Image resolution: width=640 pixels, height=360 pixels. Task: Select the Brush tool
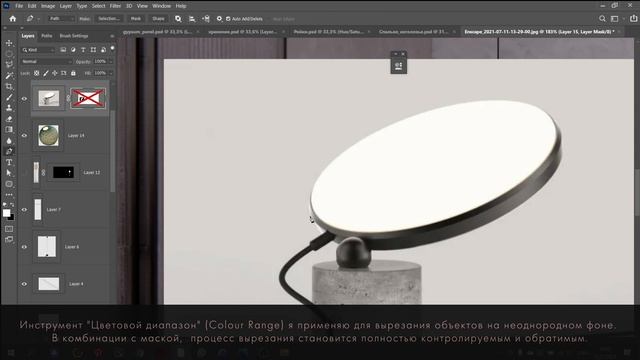tap(9, 98)
